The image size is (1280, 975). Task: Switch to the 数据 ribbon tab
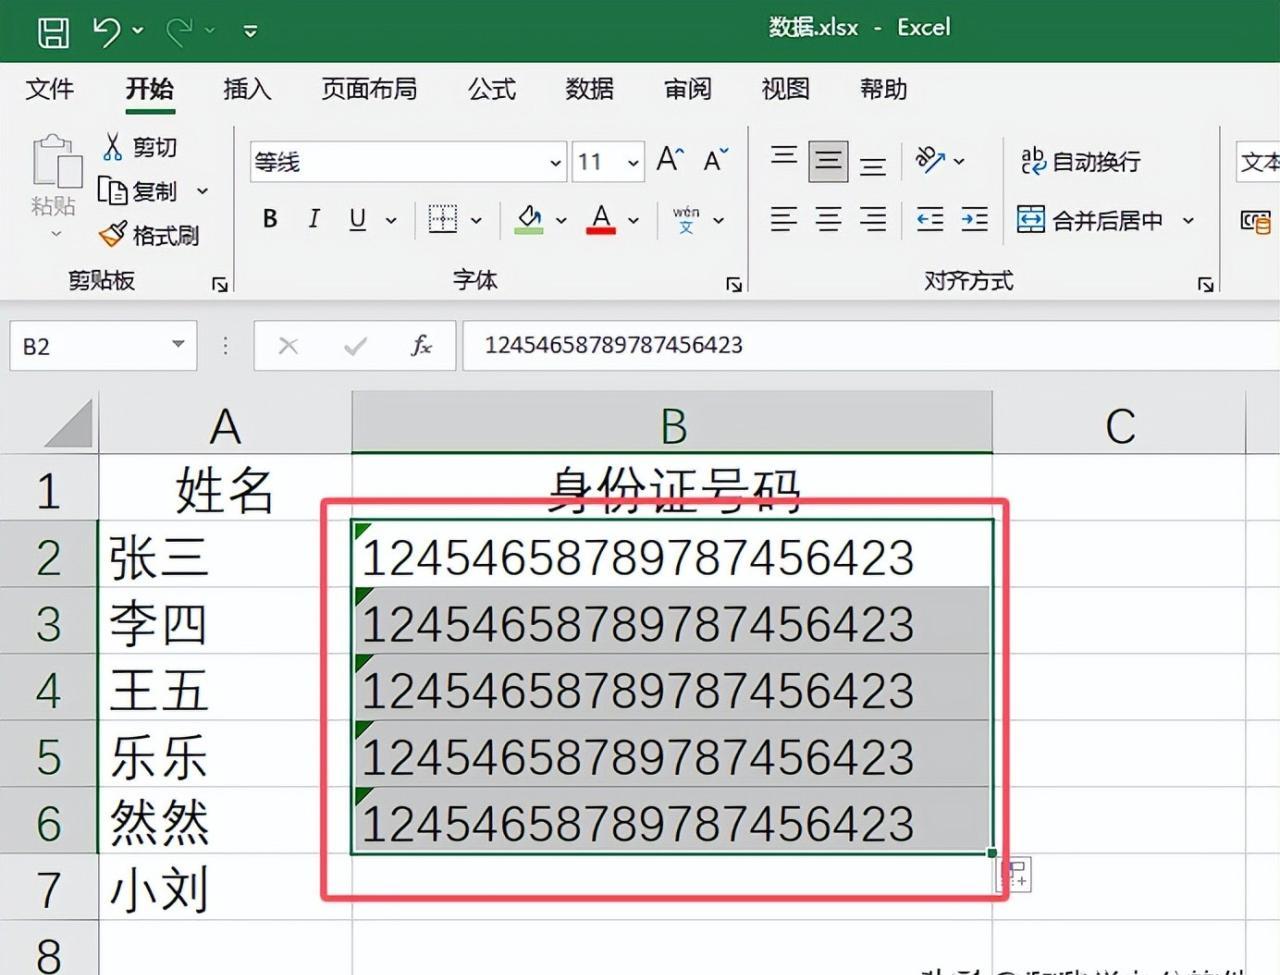tap(589, 89)
